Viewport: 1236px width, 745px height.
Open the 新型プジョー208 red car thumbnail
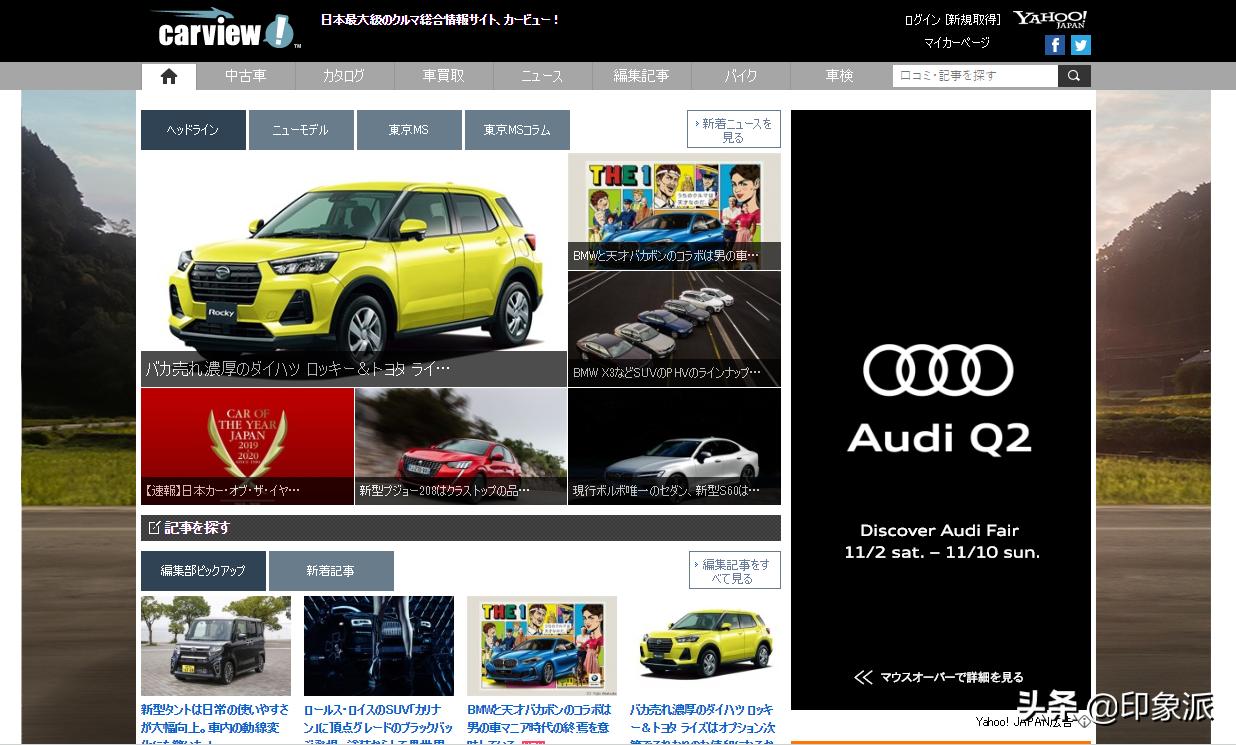[x=461, y=446]
